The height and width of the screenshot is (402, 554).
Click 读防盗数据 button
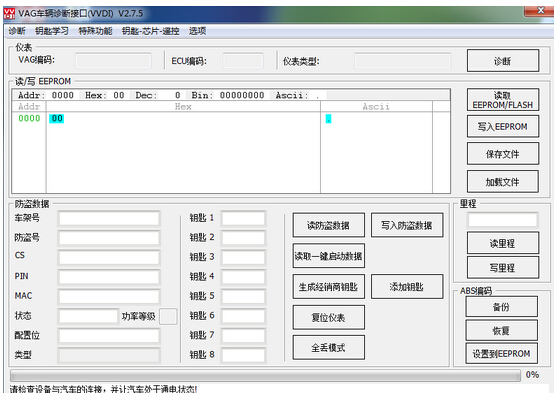(x=329, y=225)
